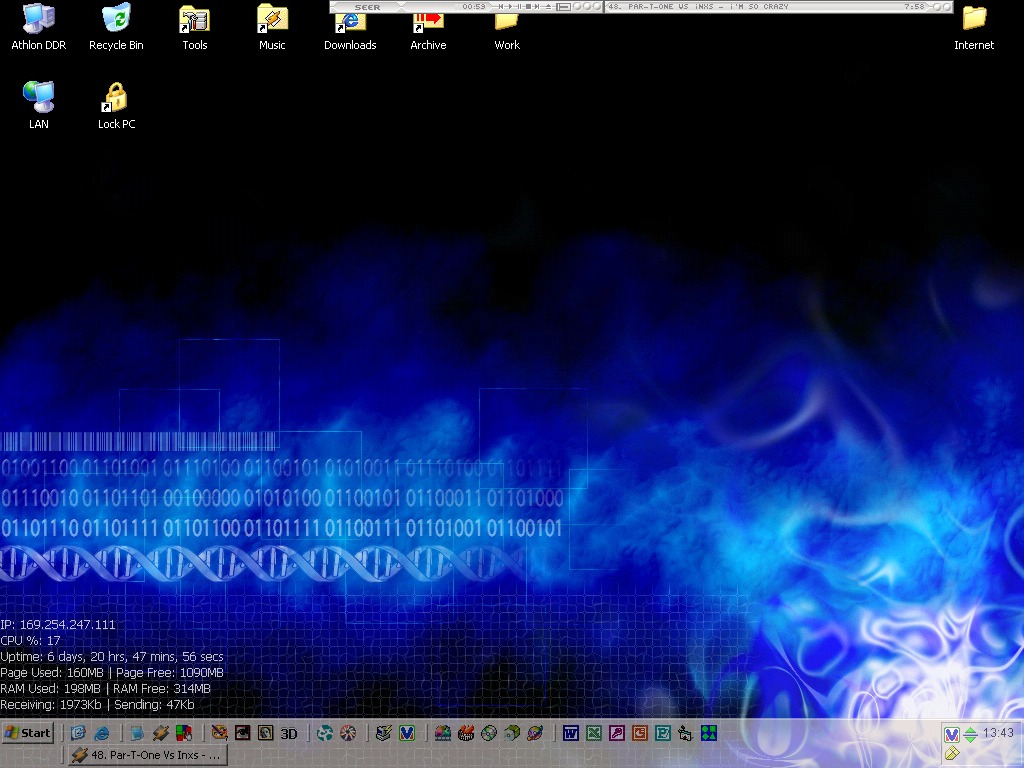Select the Par-T-One Vs Inxs taskbar button
The image size is (1024, 768).
[x=147, y=755]
